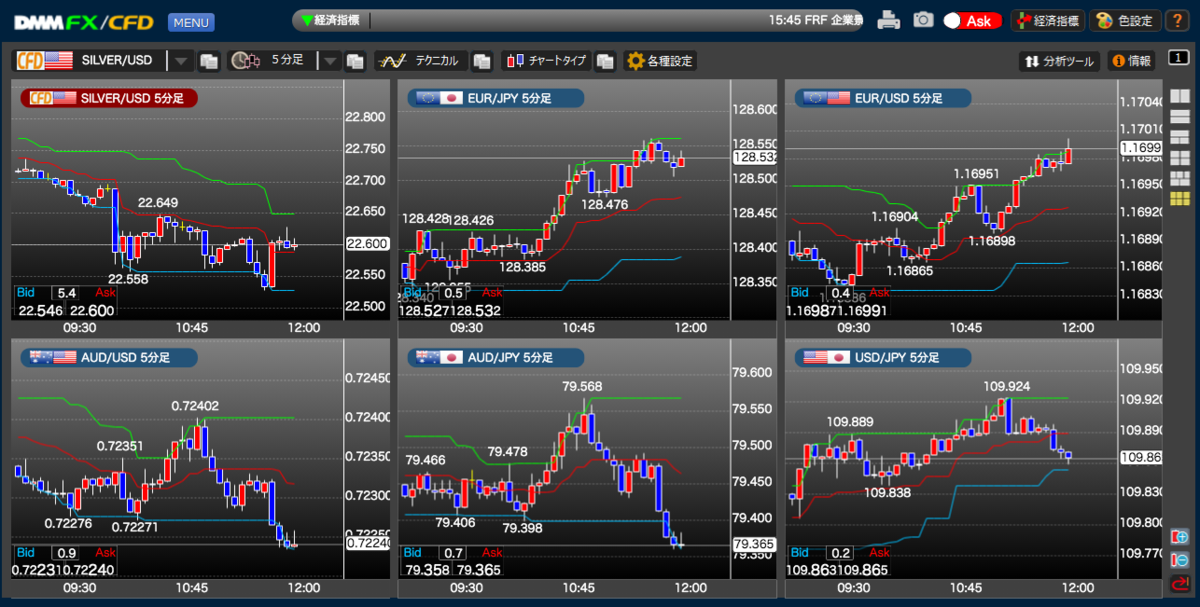Viewport: 1200px width, 607px height.
Task: Click the 79.568 high marker on AUD/JPY
Action: coord(583,386)
